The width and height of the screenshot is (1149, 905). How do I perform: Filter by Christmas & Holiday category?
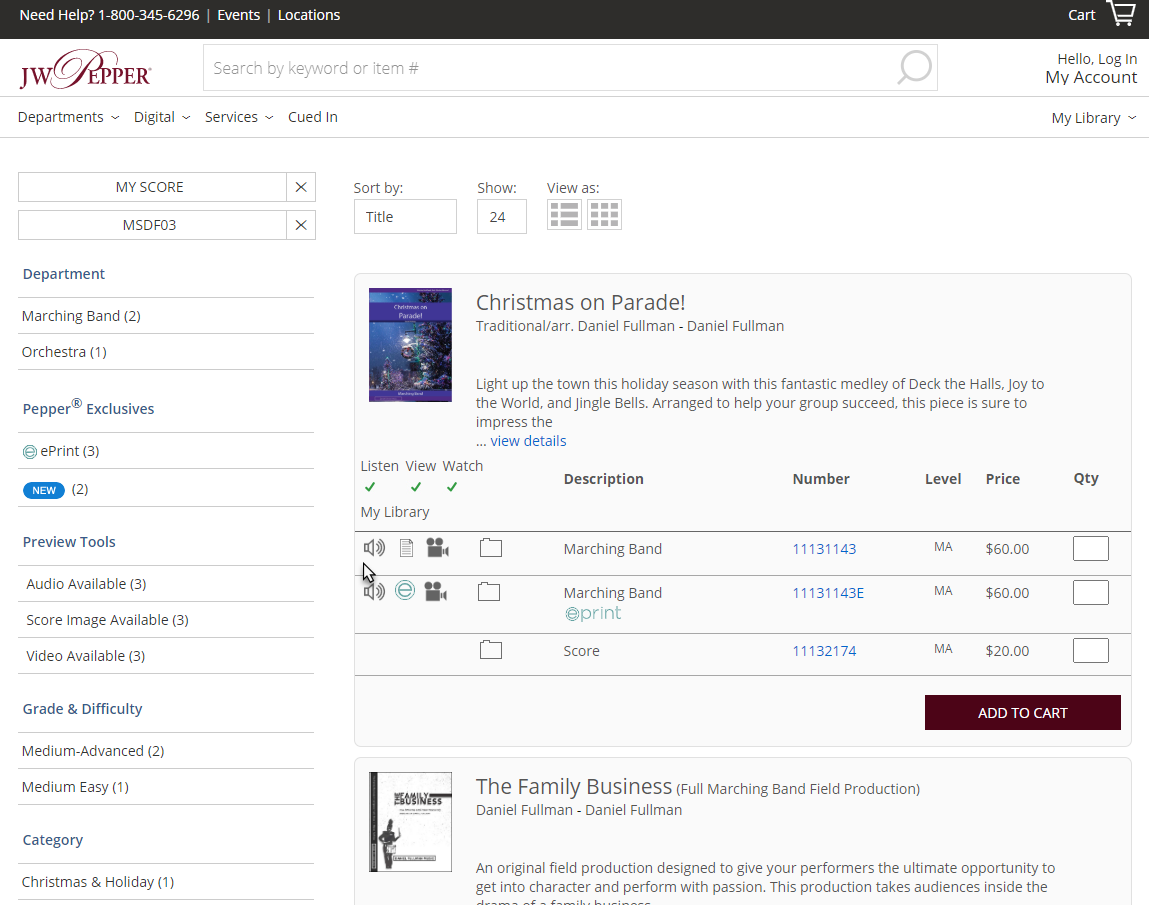[98, 882]
